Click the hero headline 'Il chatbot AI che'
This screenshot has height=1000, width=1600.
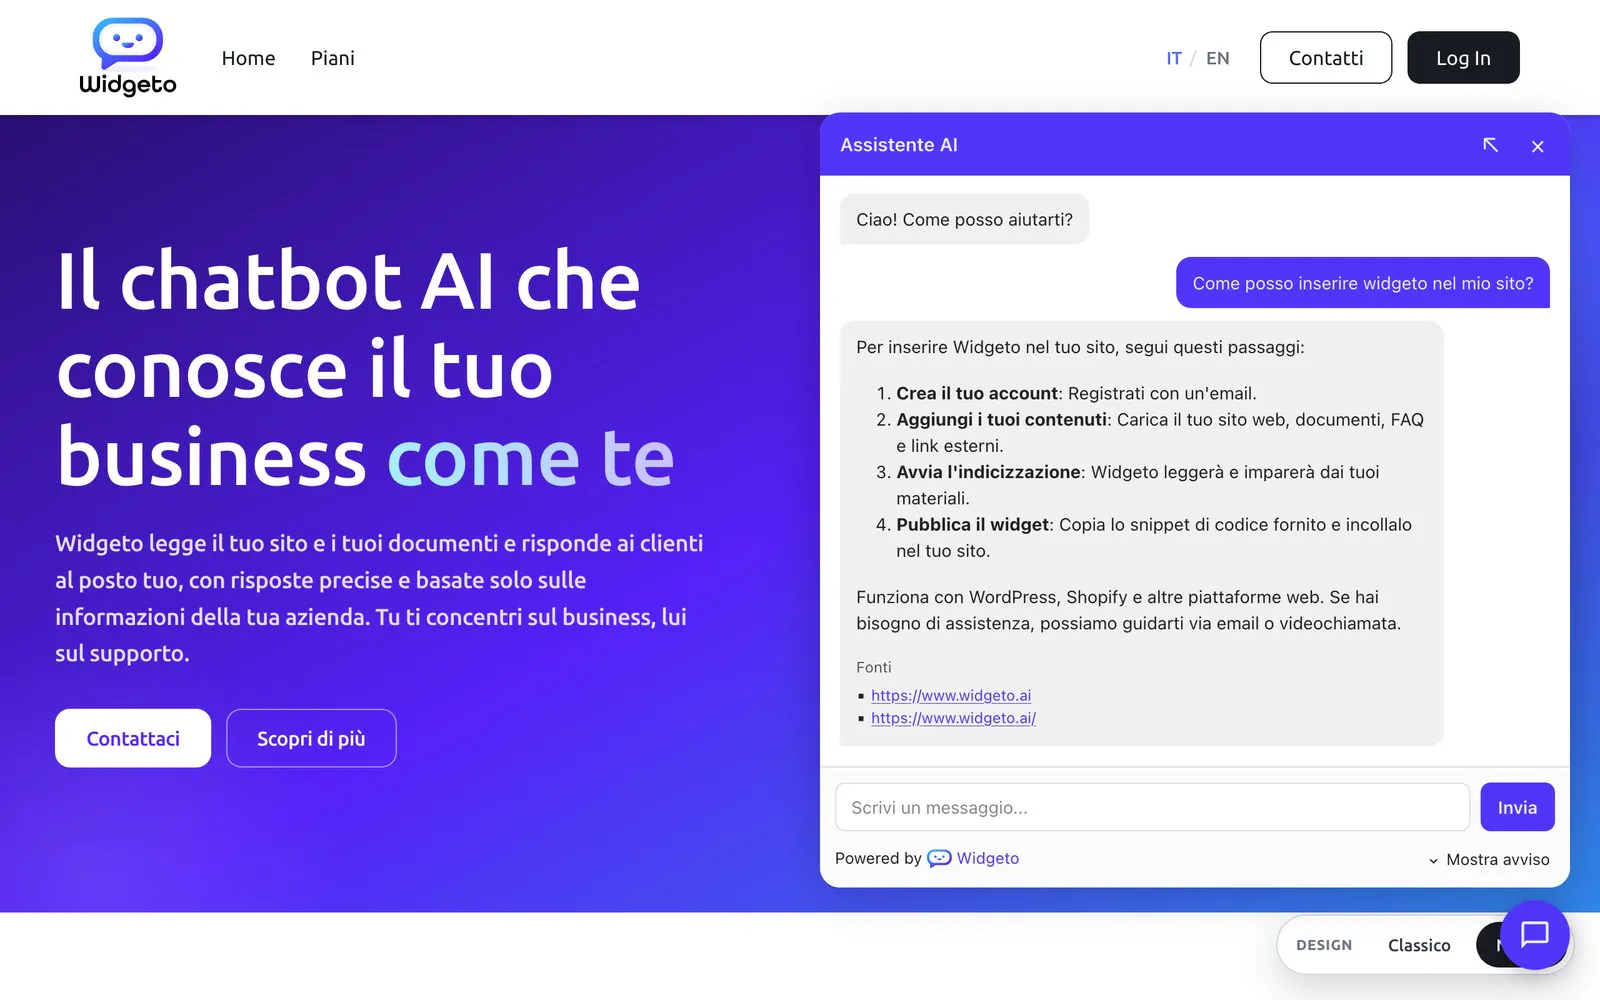[348, 281]
